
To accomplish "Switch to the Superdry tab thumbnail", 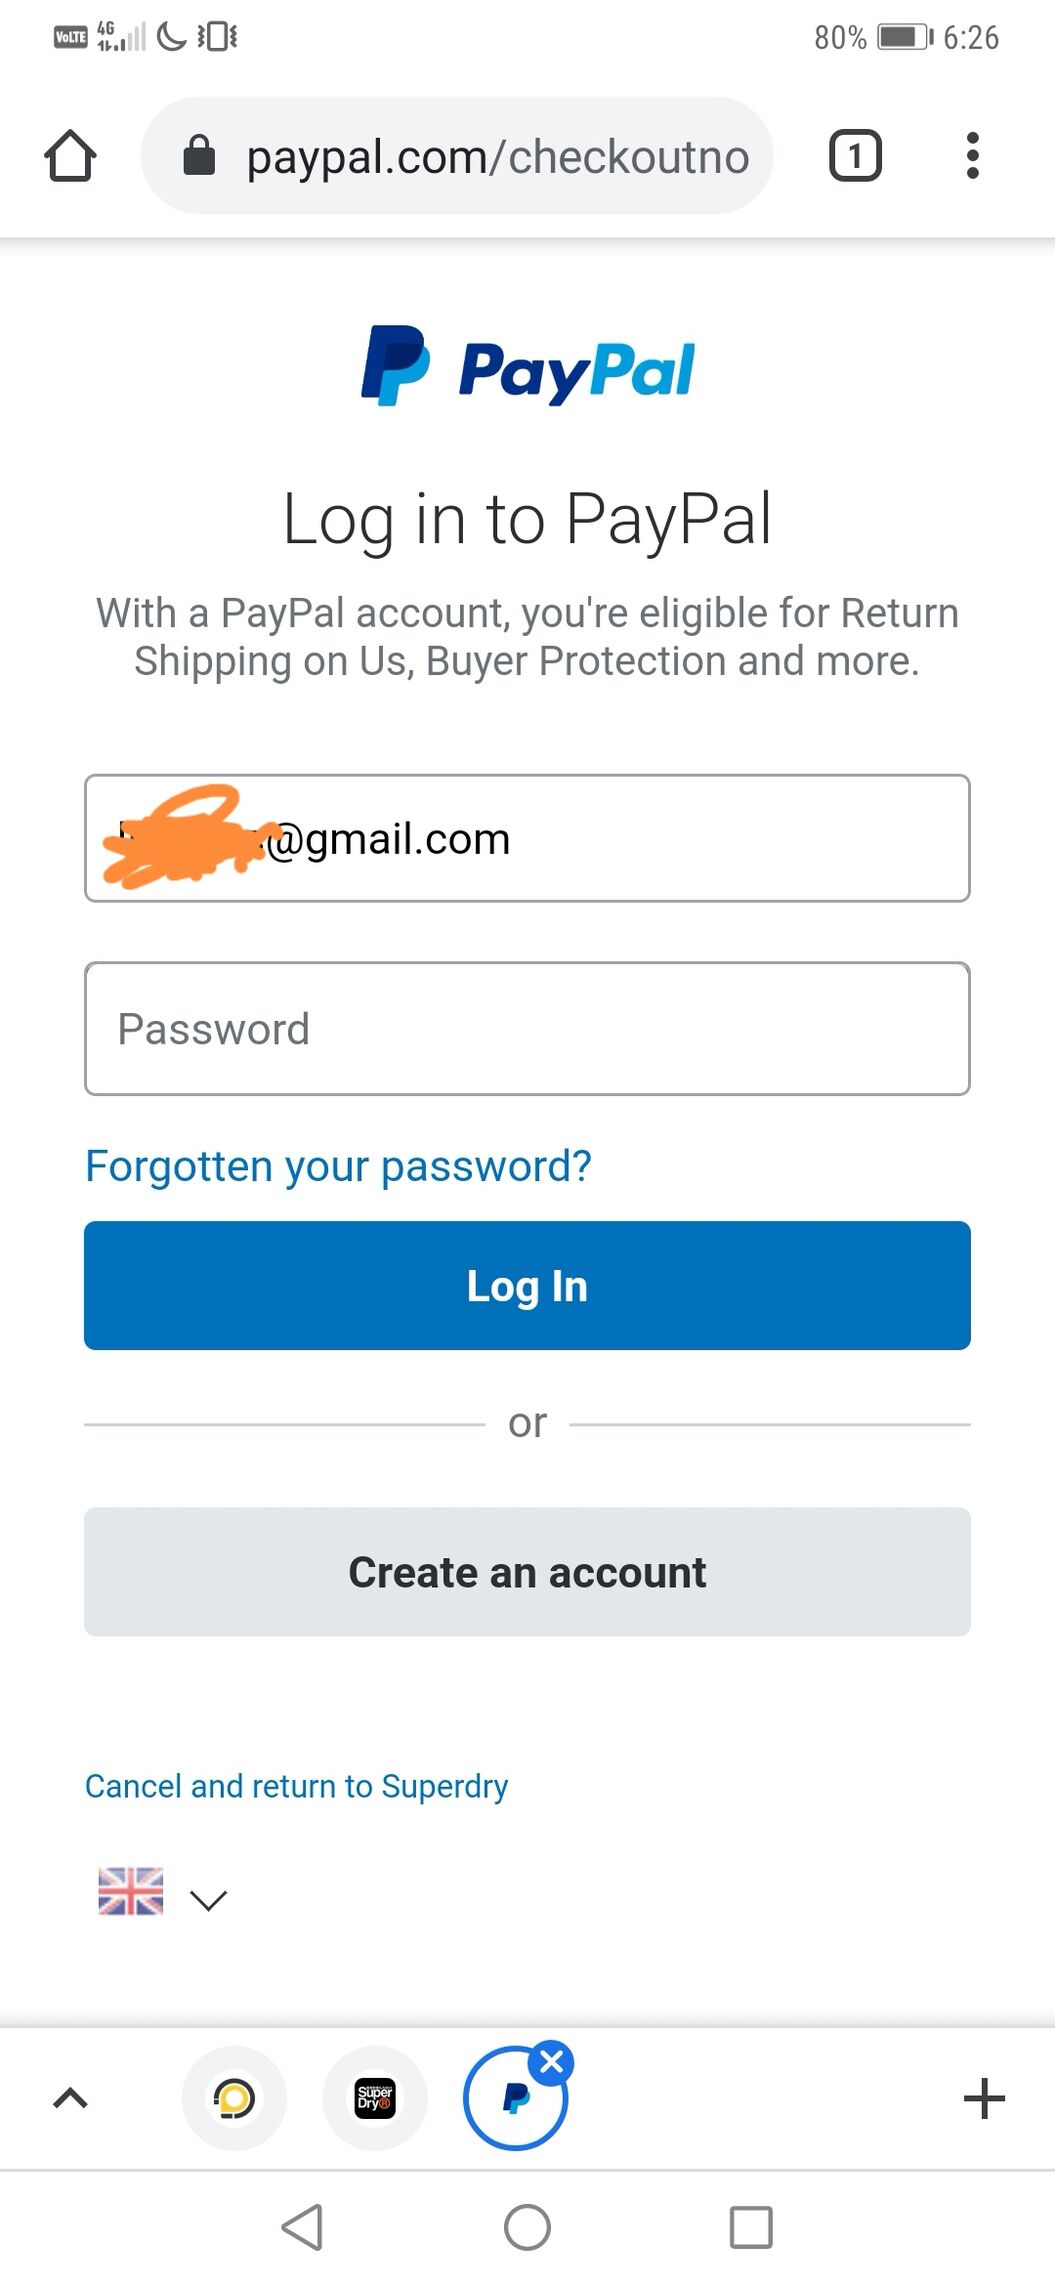I will 375,2098.
